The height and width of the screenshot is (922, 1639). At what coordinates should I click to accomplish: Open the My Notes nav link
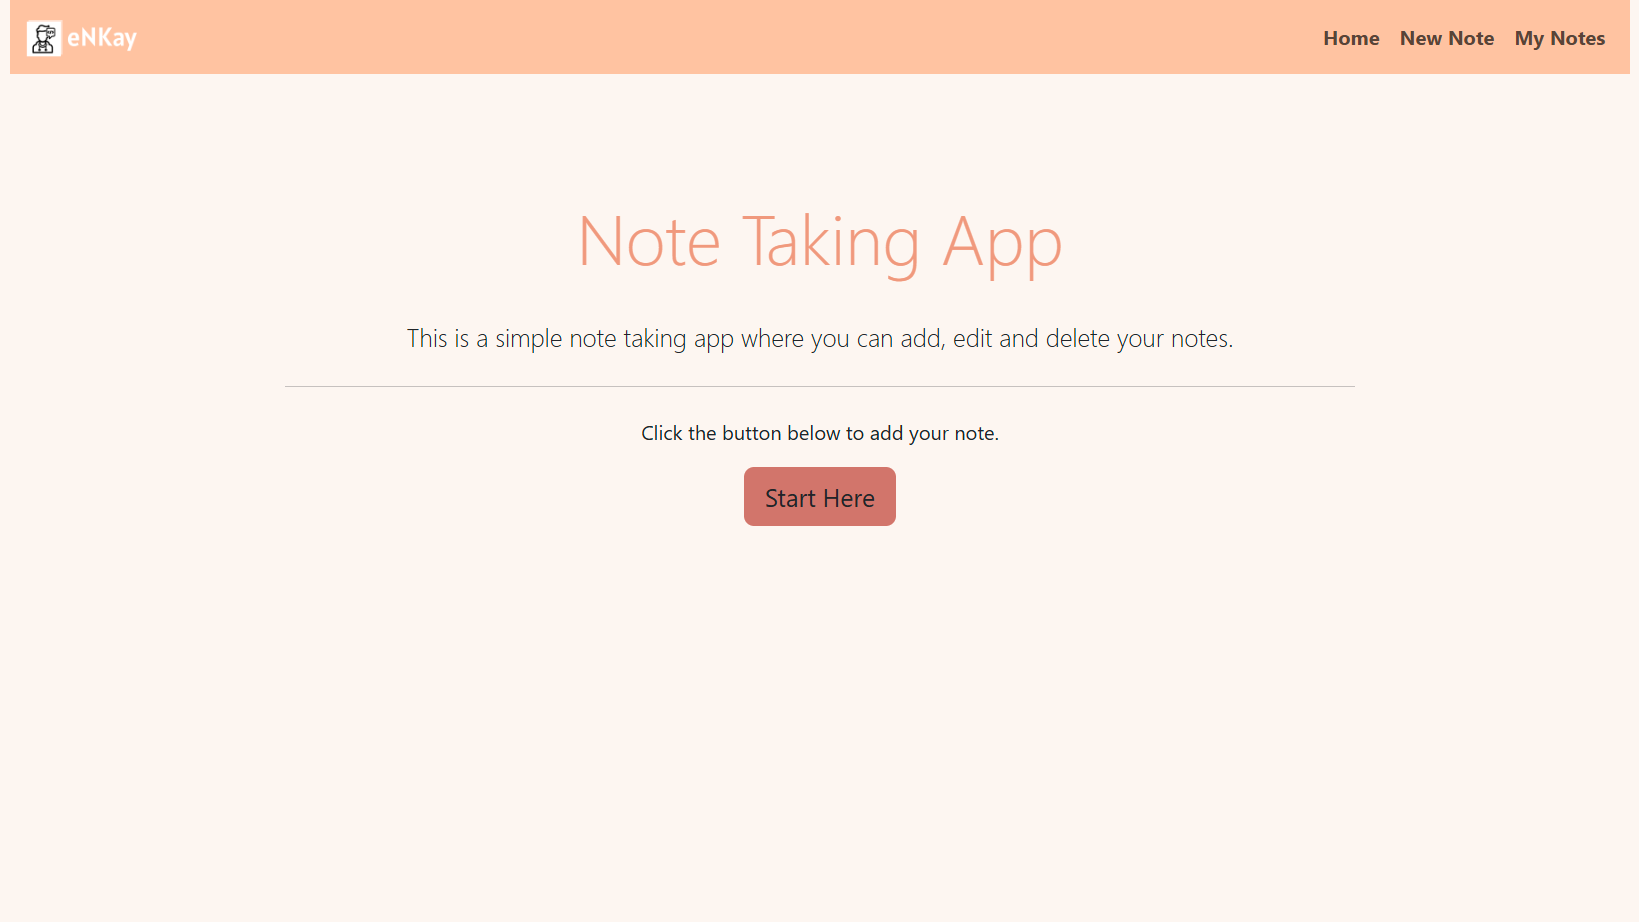point(1560,38)
